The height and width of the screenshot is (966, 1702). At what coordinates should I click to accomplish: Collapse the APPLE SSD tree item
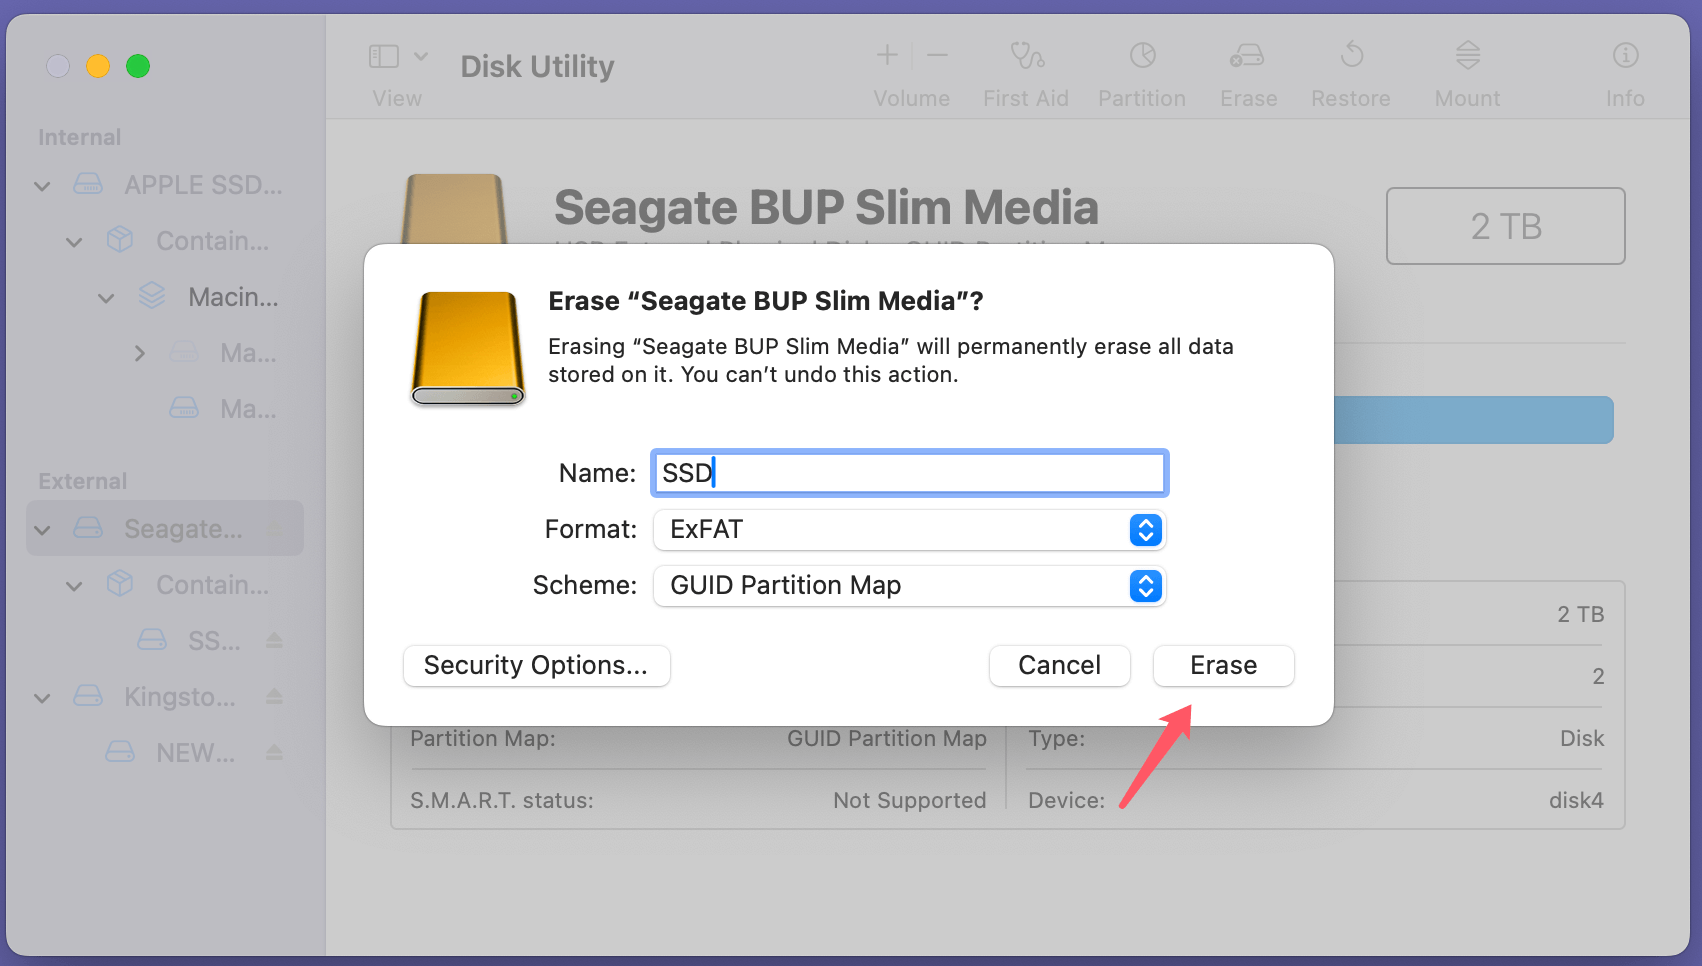(x=42, y=185)
